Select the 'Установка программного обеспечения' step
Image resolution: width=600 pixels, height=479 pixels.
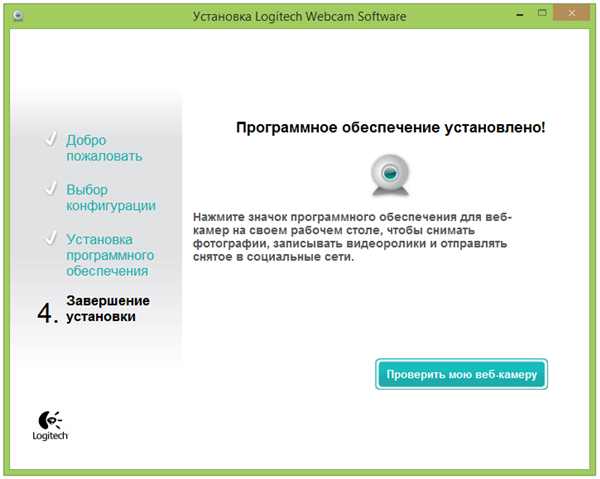coord(110,255)
